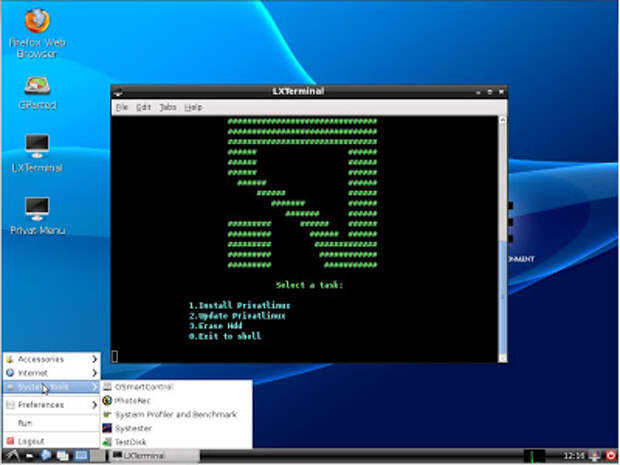
Task: Launch PhotoRec from the submenu
Action: [x=177, y=401]
